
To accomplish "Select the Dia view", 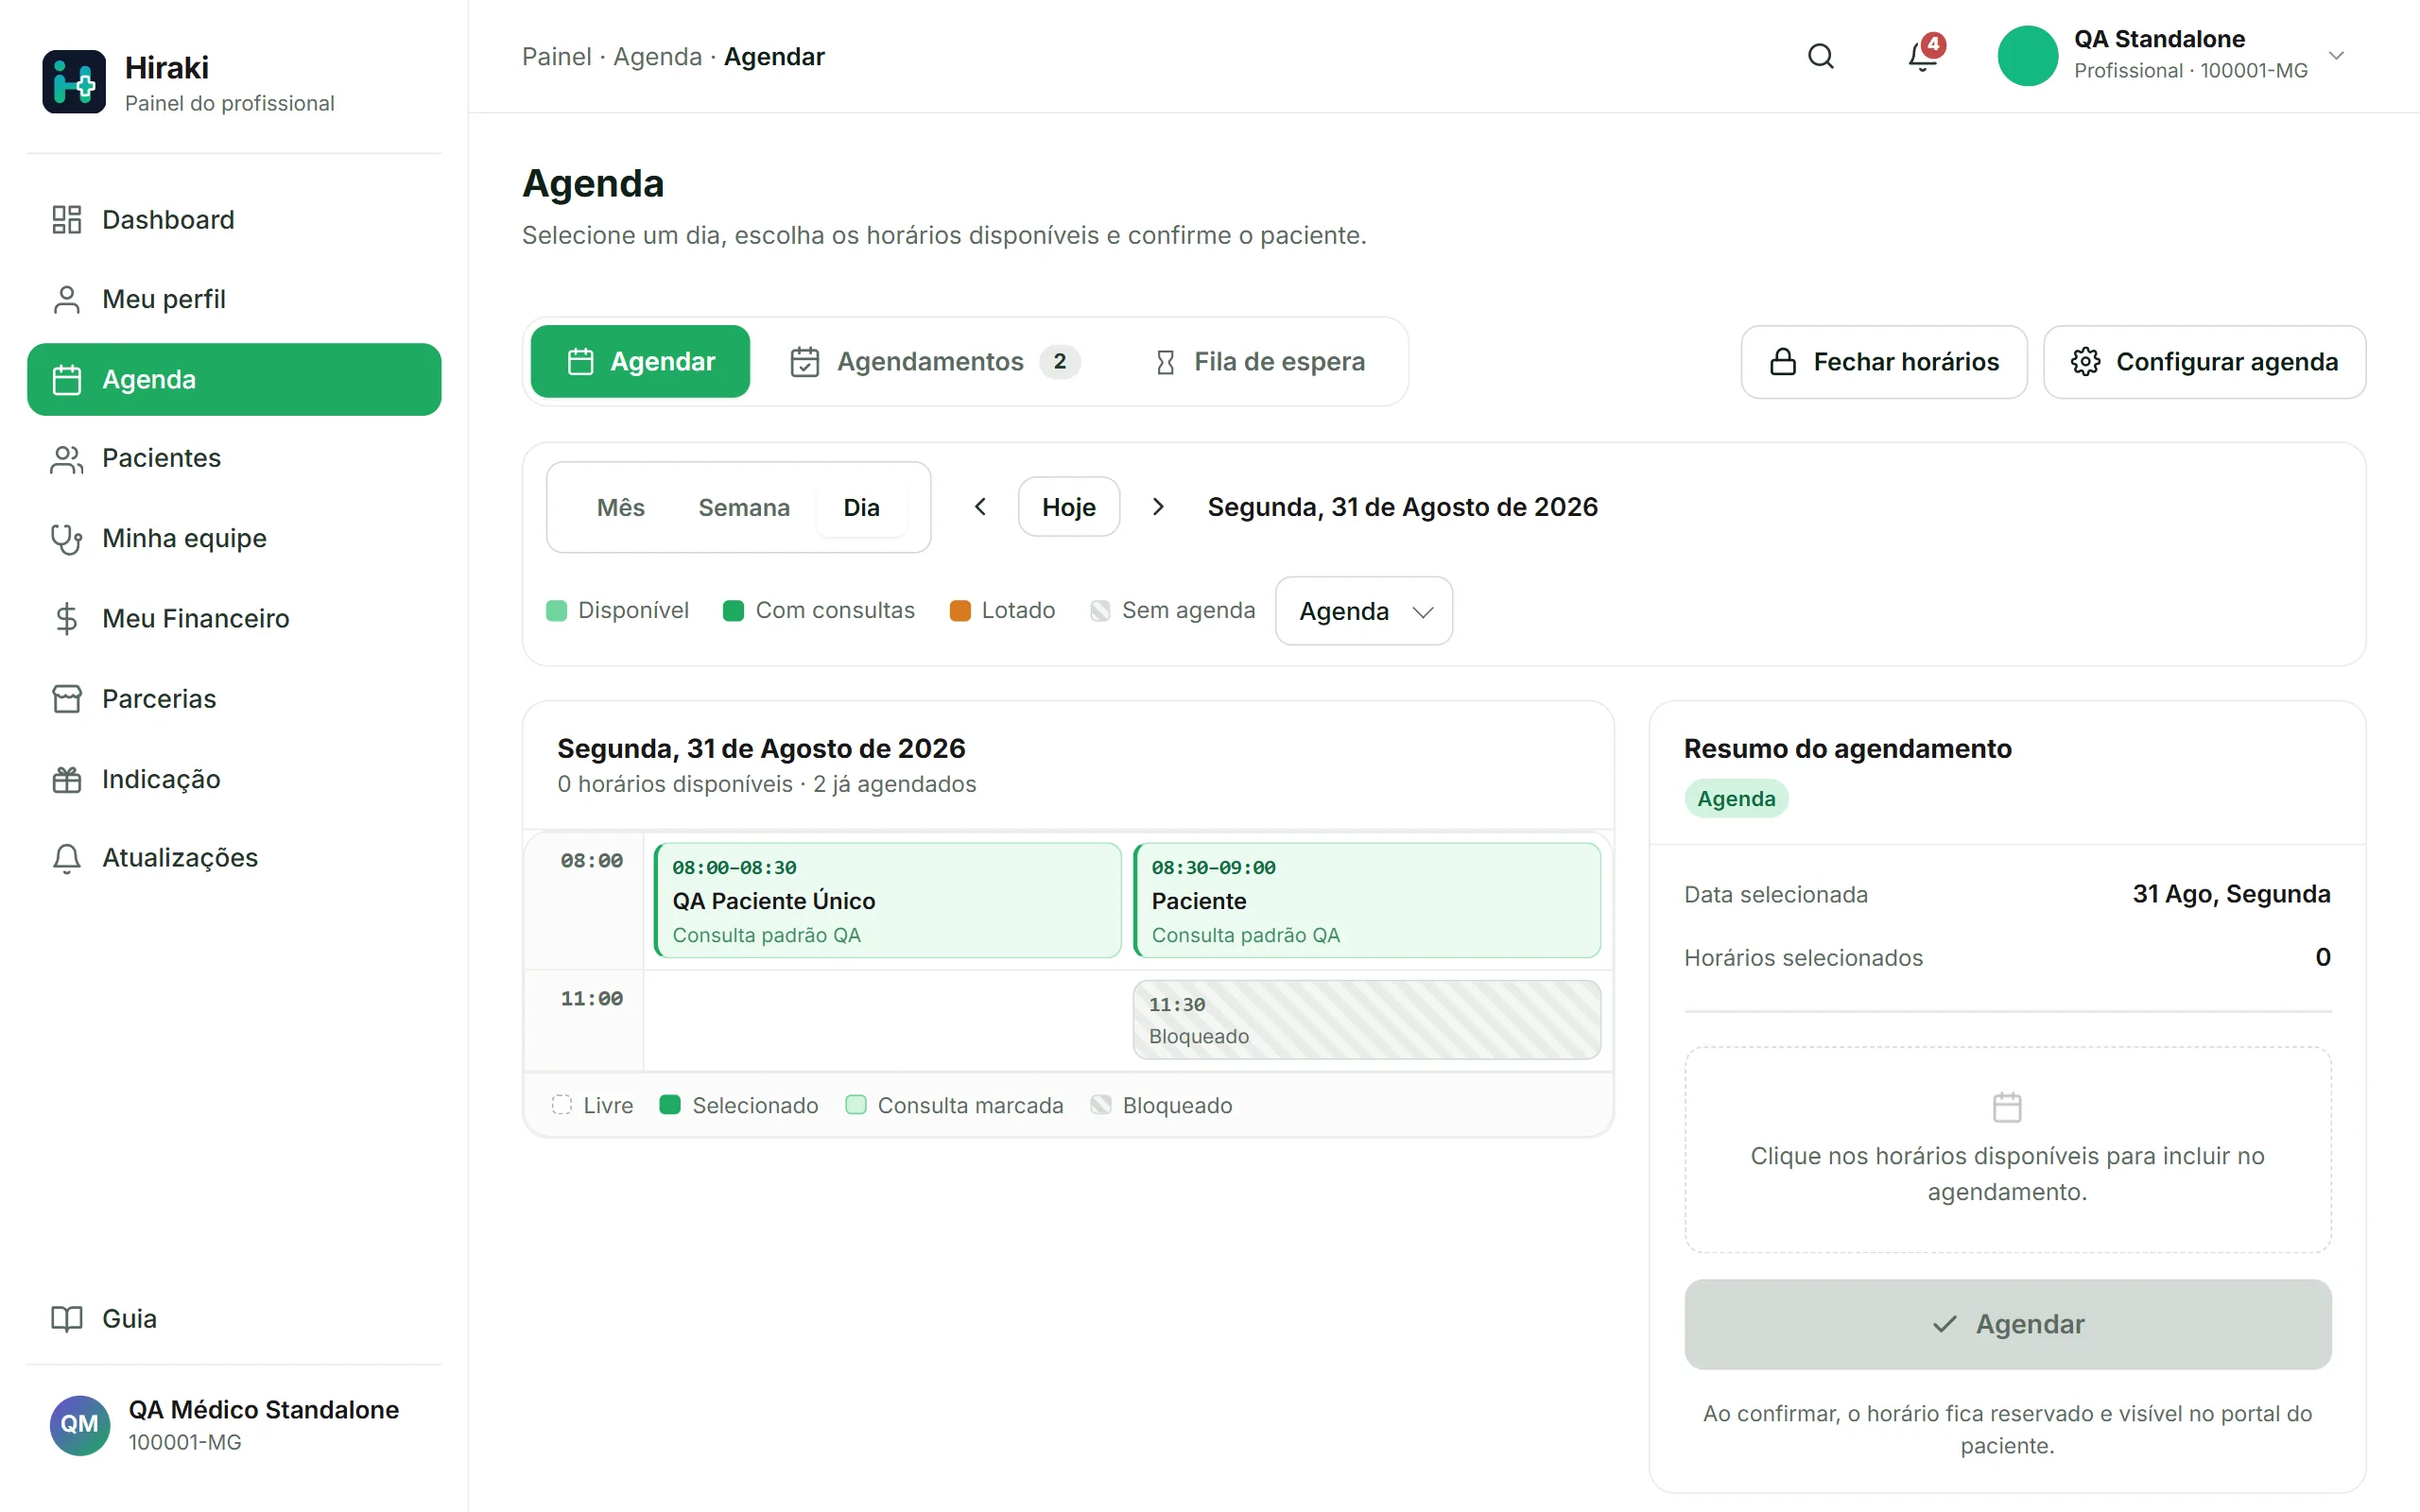I will [861, 507].
